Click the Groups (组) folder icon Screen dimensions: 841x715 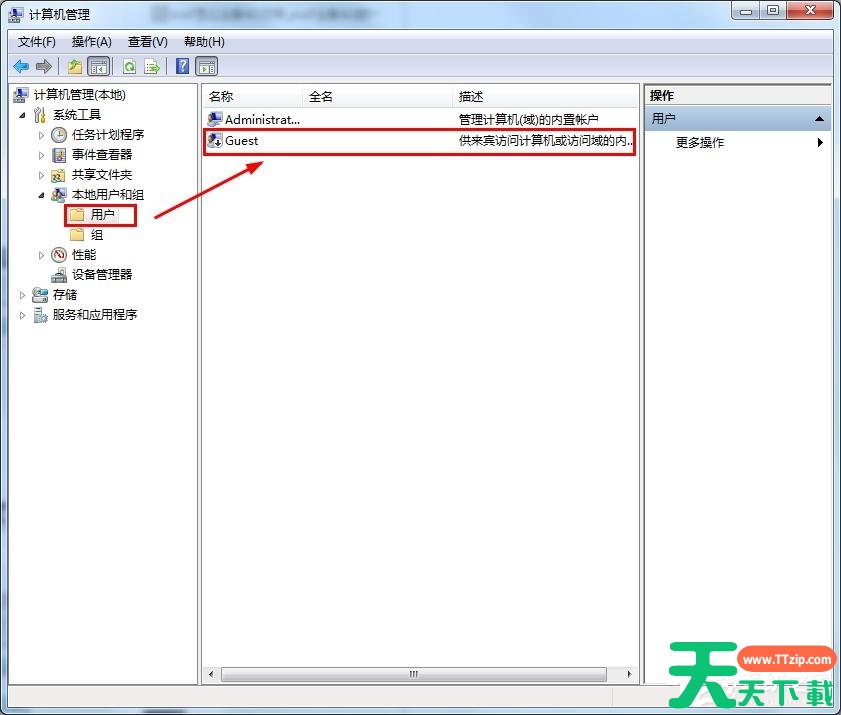point(77,234)
